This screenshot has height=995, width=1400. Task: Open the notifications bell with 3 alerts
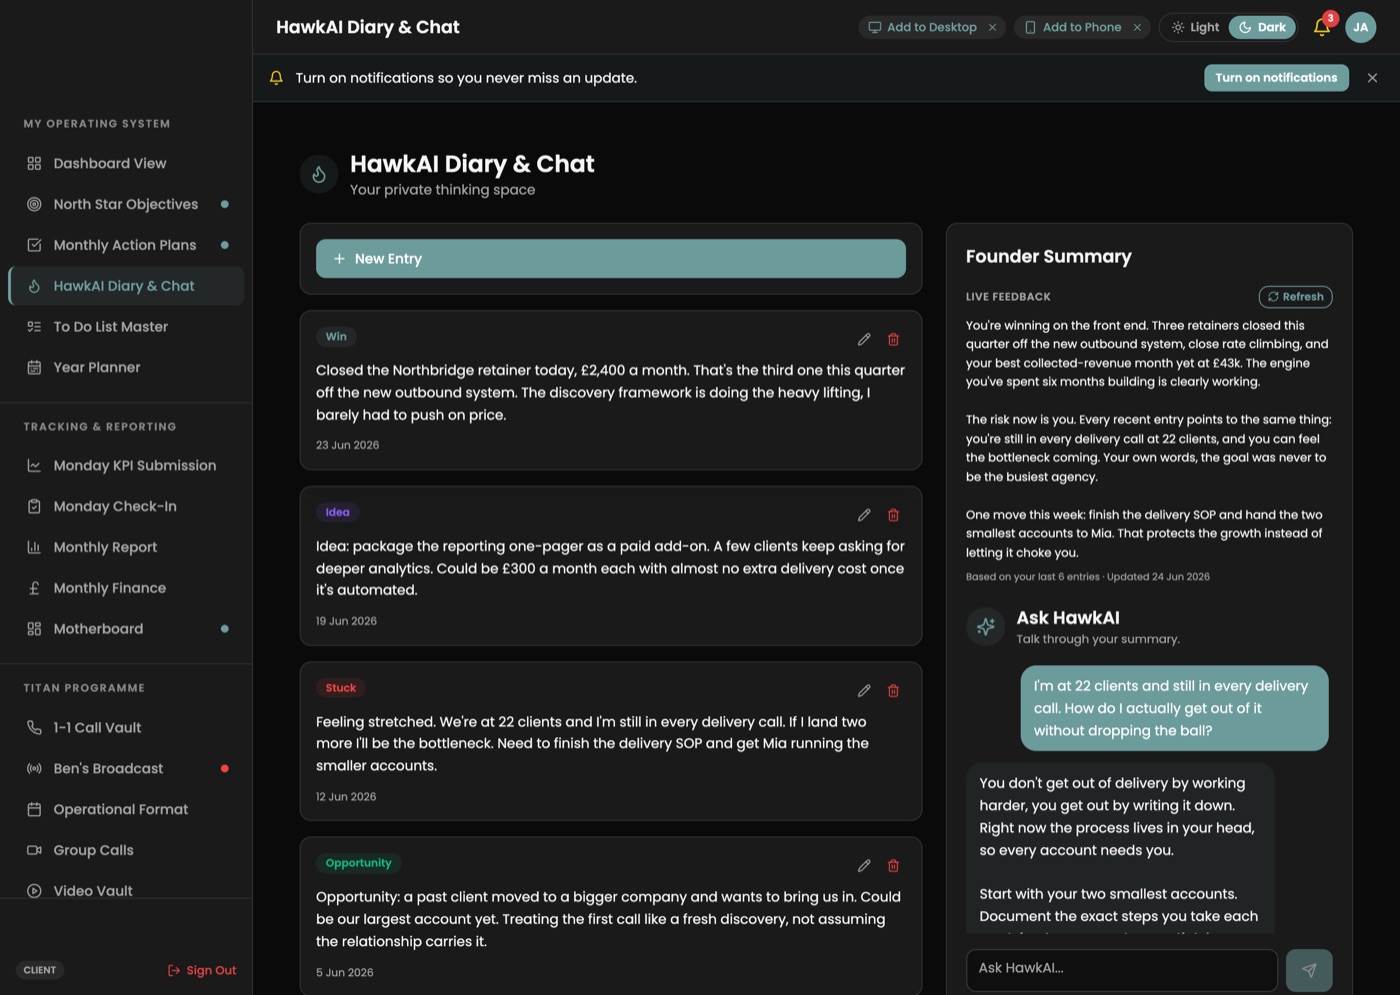point(1322,27)
